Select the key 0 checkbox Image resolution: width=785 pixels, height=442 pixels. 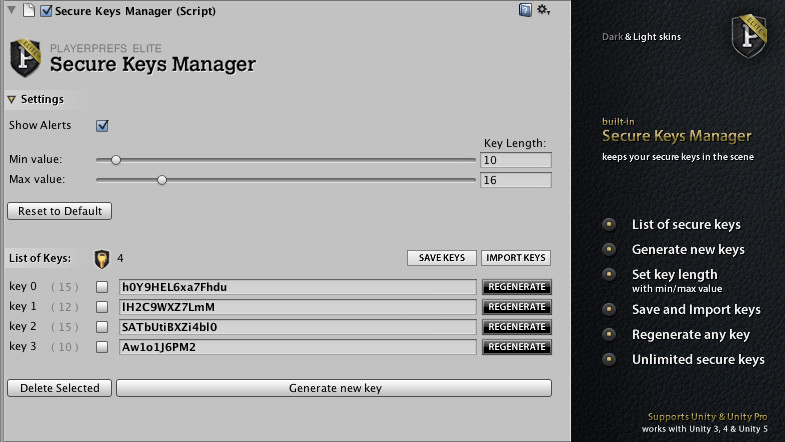point(102,287)
